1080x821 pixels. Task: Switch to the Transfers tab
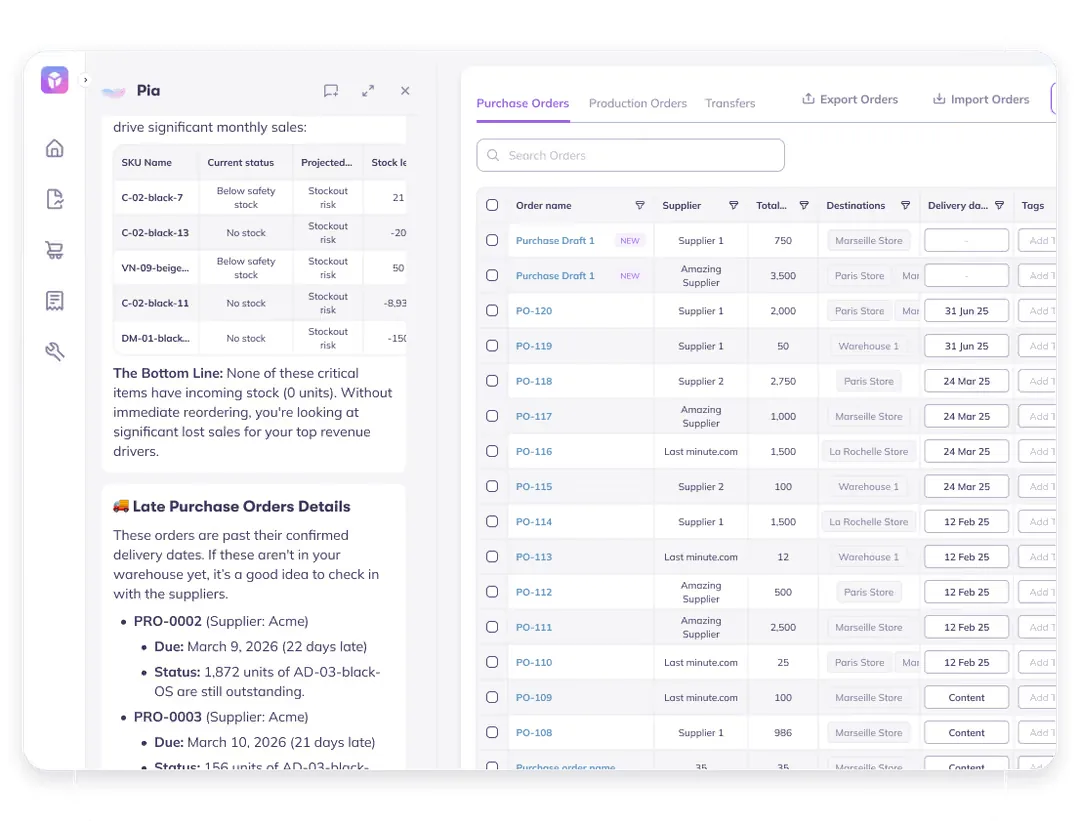730,103
